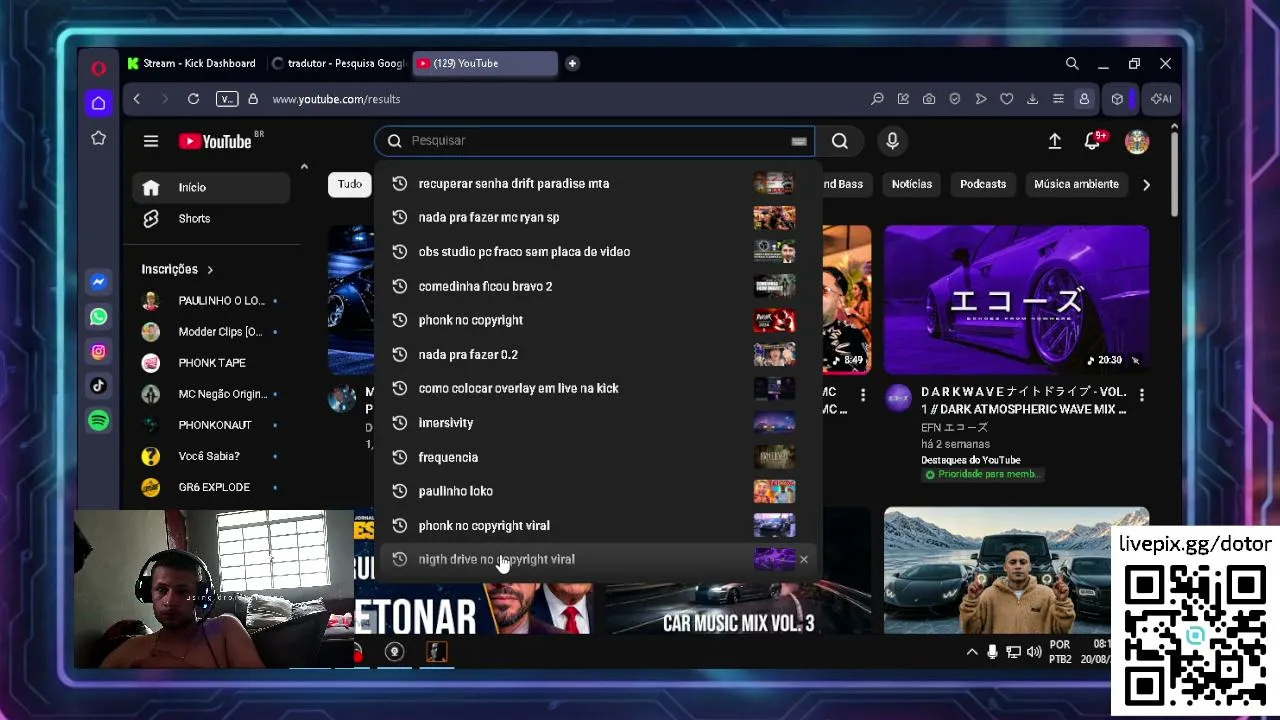Reload the page in the browser toolbar
The image size is (1280, 720).
pos(193,99)
